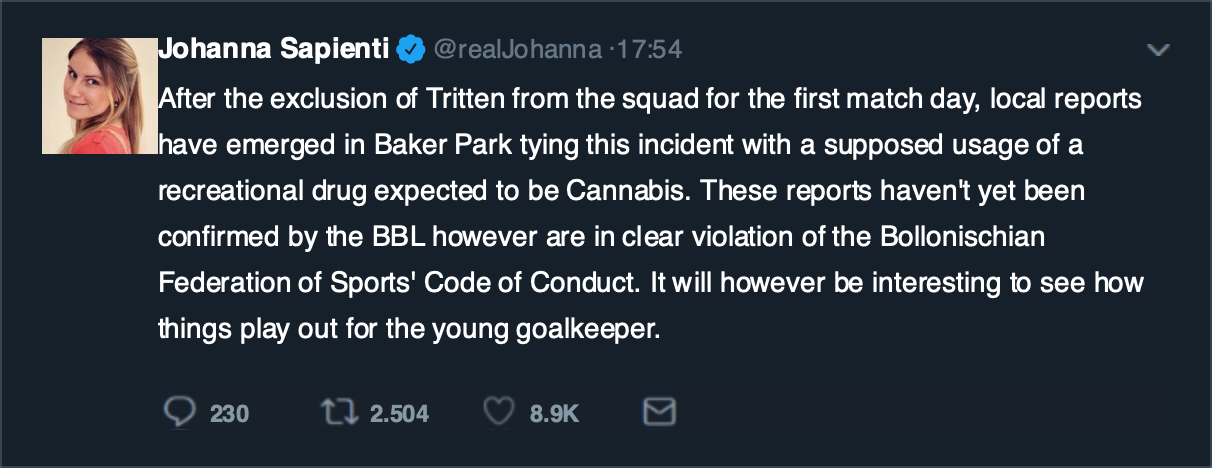Click the 2.504 retweets count
This screenshot has height=468, width=1212.
399,413
